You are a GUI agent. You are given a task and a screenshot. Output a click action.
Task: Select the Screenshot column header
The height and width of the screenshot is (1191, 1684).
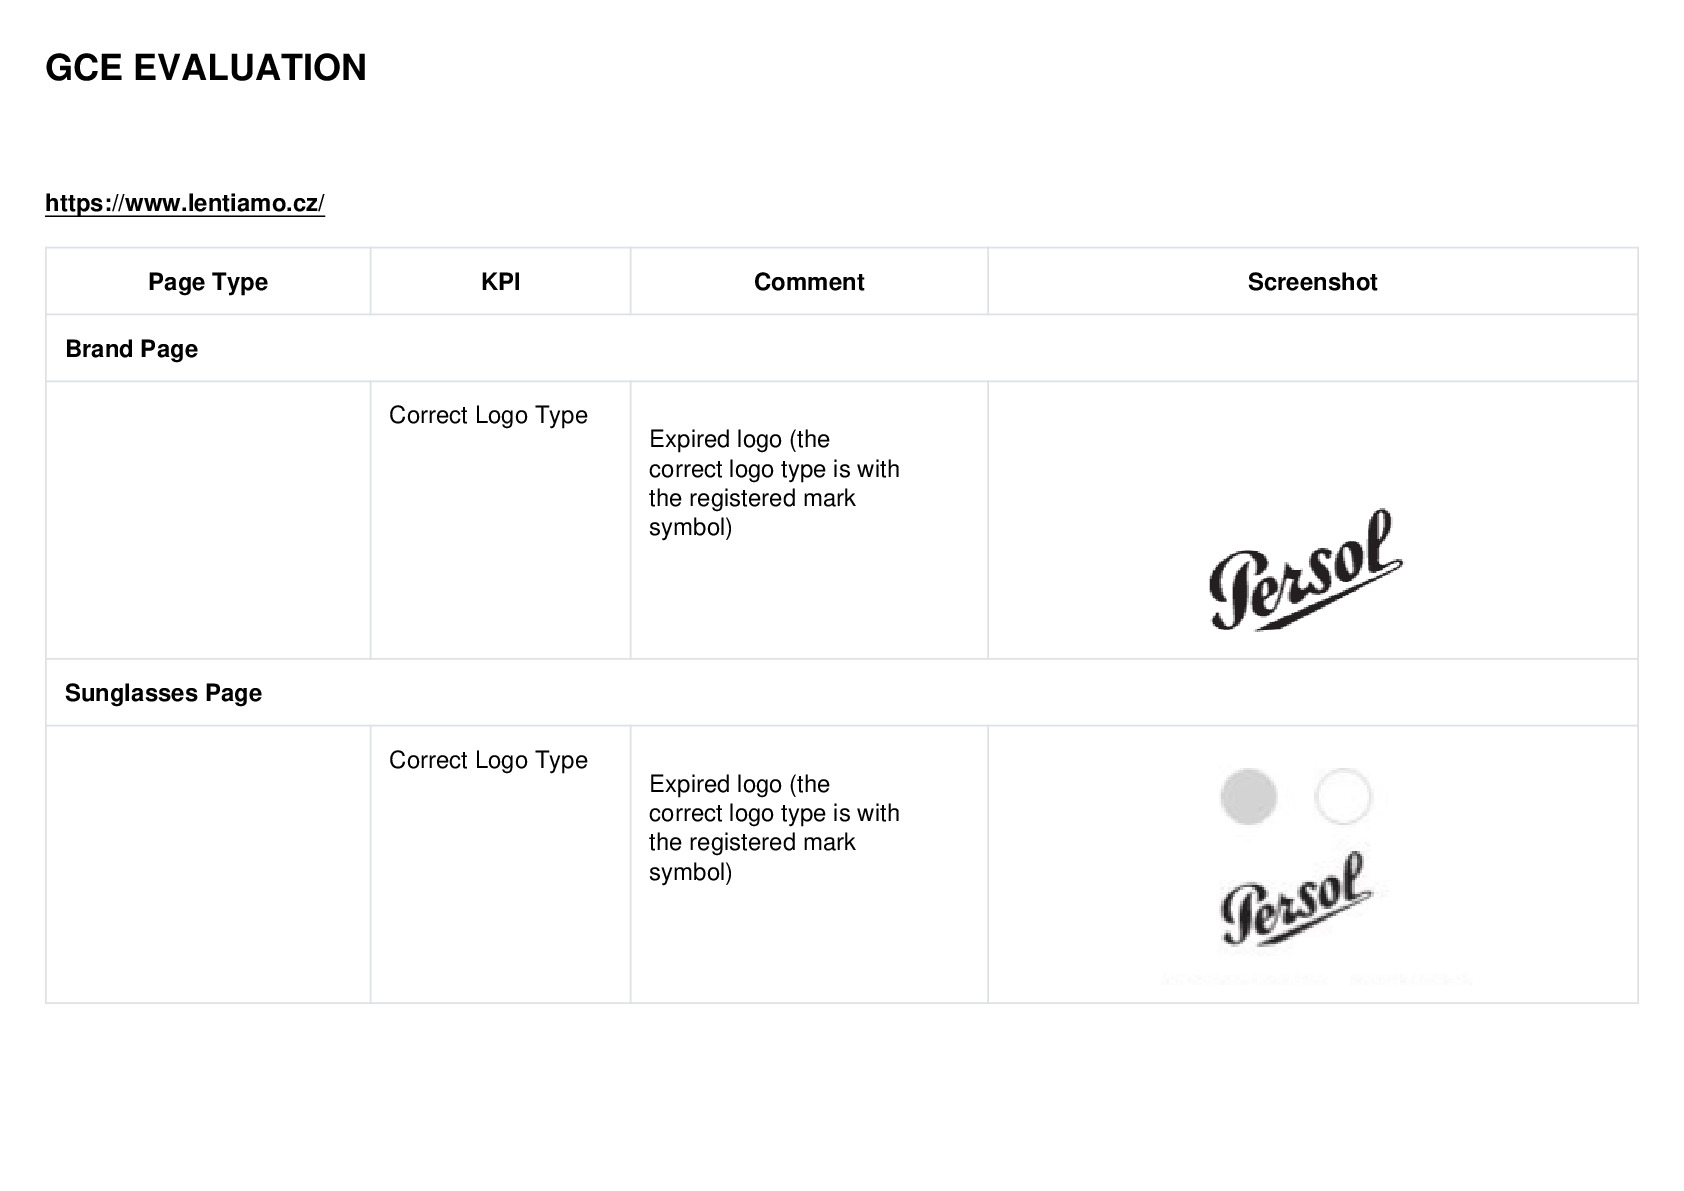point(1312,282)
